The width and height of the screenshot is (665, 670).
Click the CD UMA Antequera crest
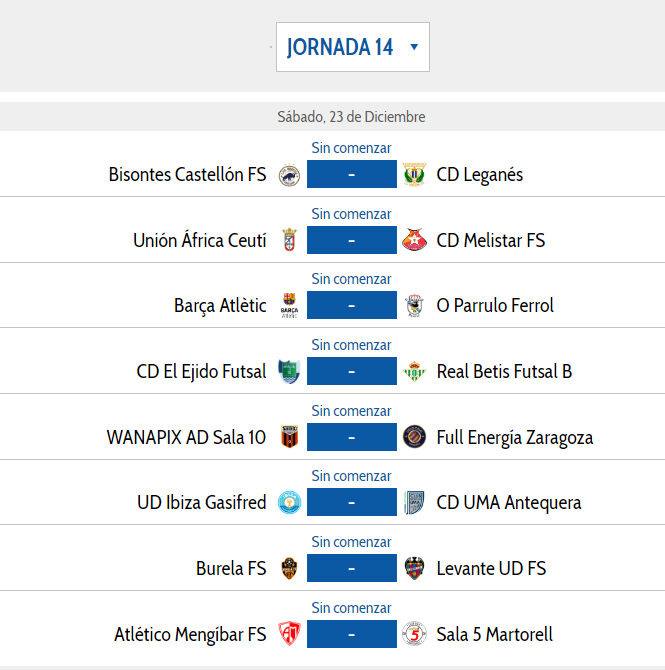(414, 503)
